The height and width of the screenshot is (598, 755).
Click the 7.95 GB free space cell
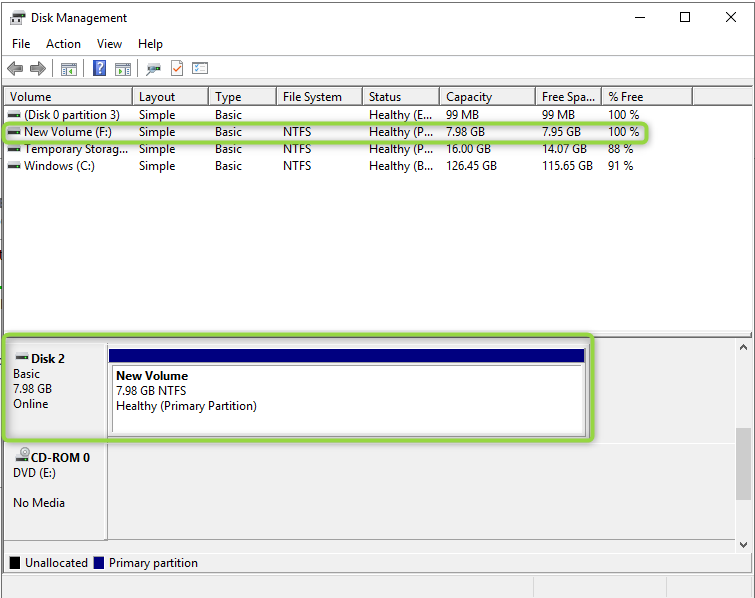561,131
